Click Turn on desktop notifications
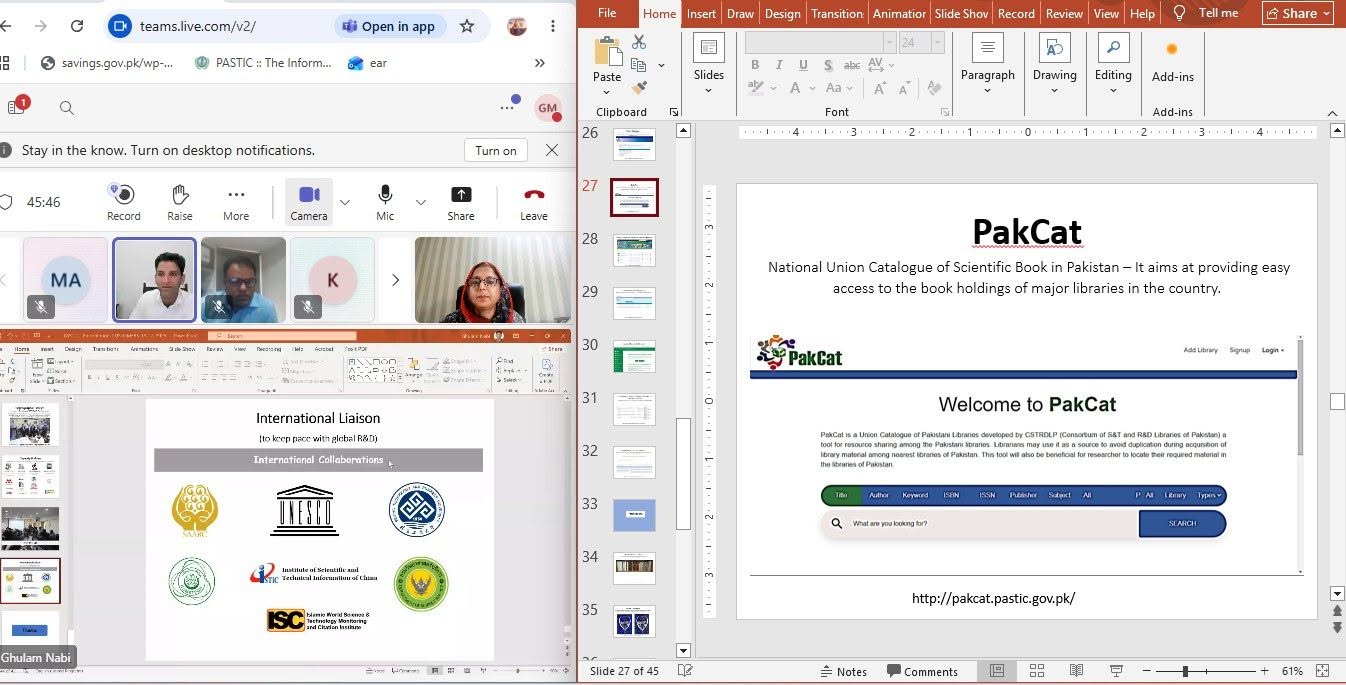Image resolution: width=1346 pixels, height=685 pixels. [x=496, y=151]
